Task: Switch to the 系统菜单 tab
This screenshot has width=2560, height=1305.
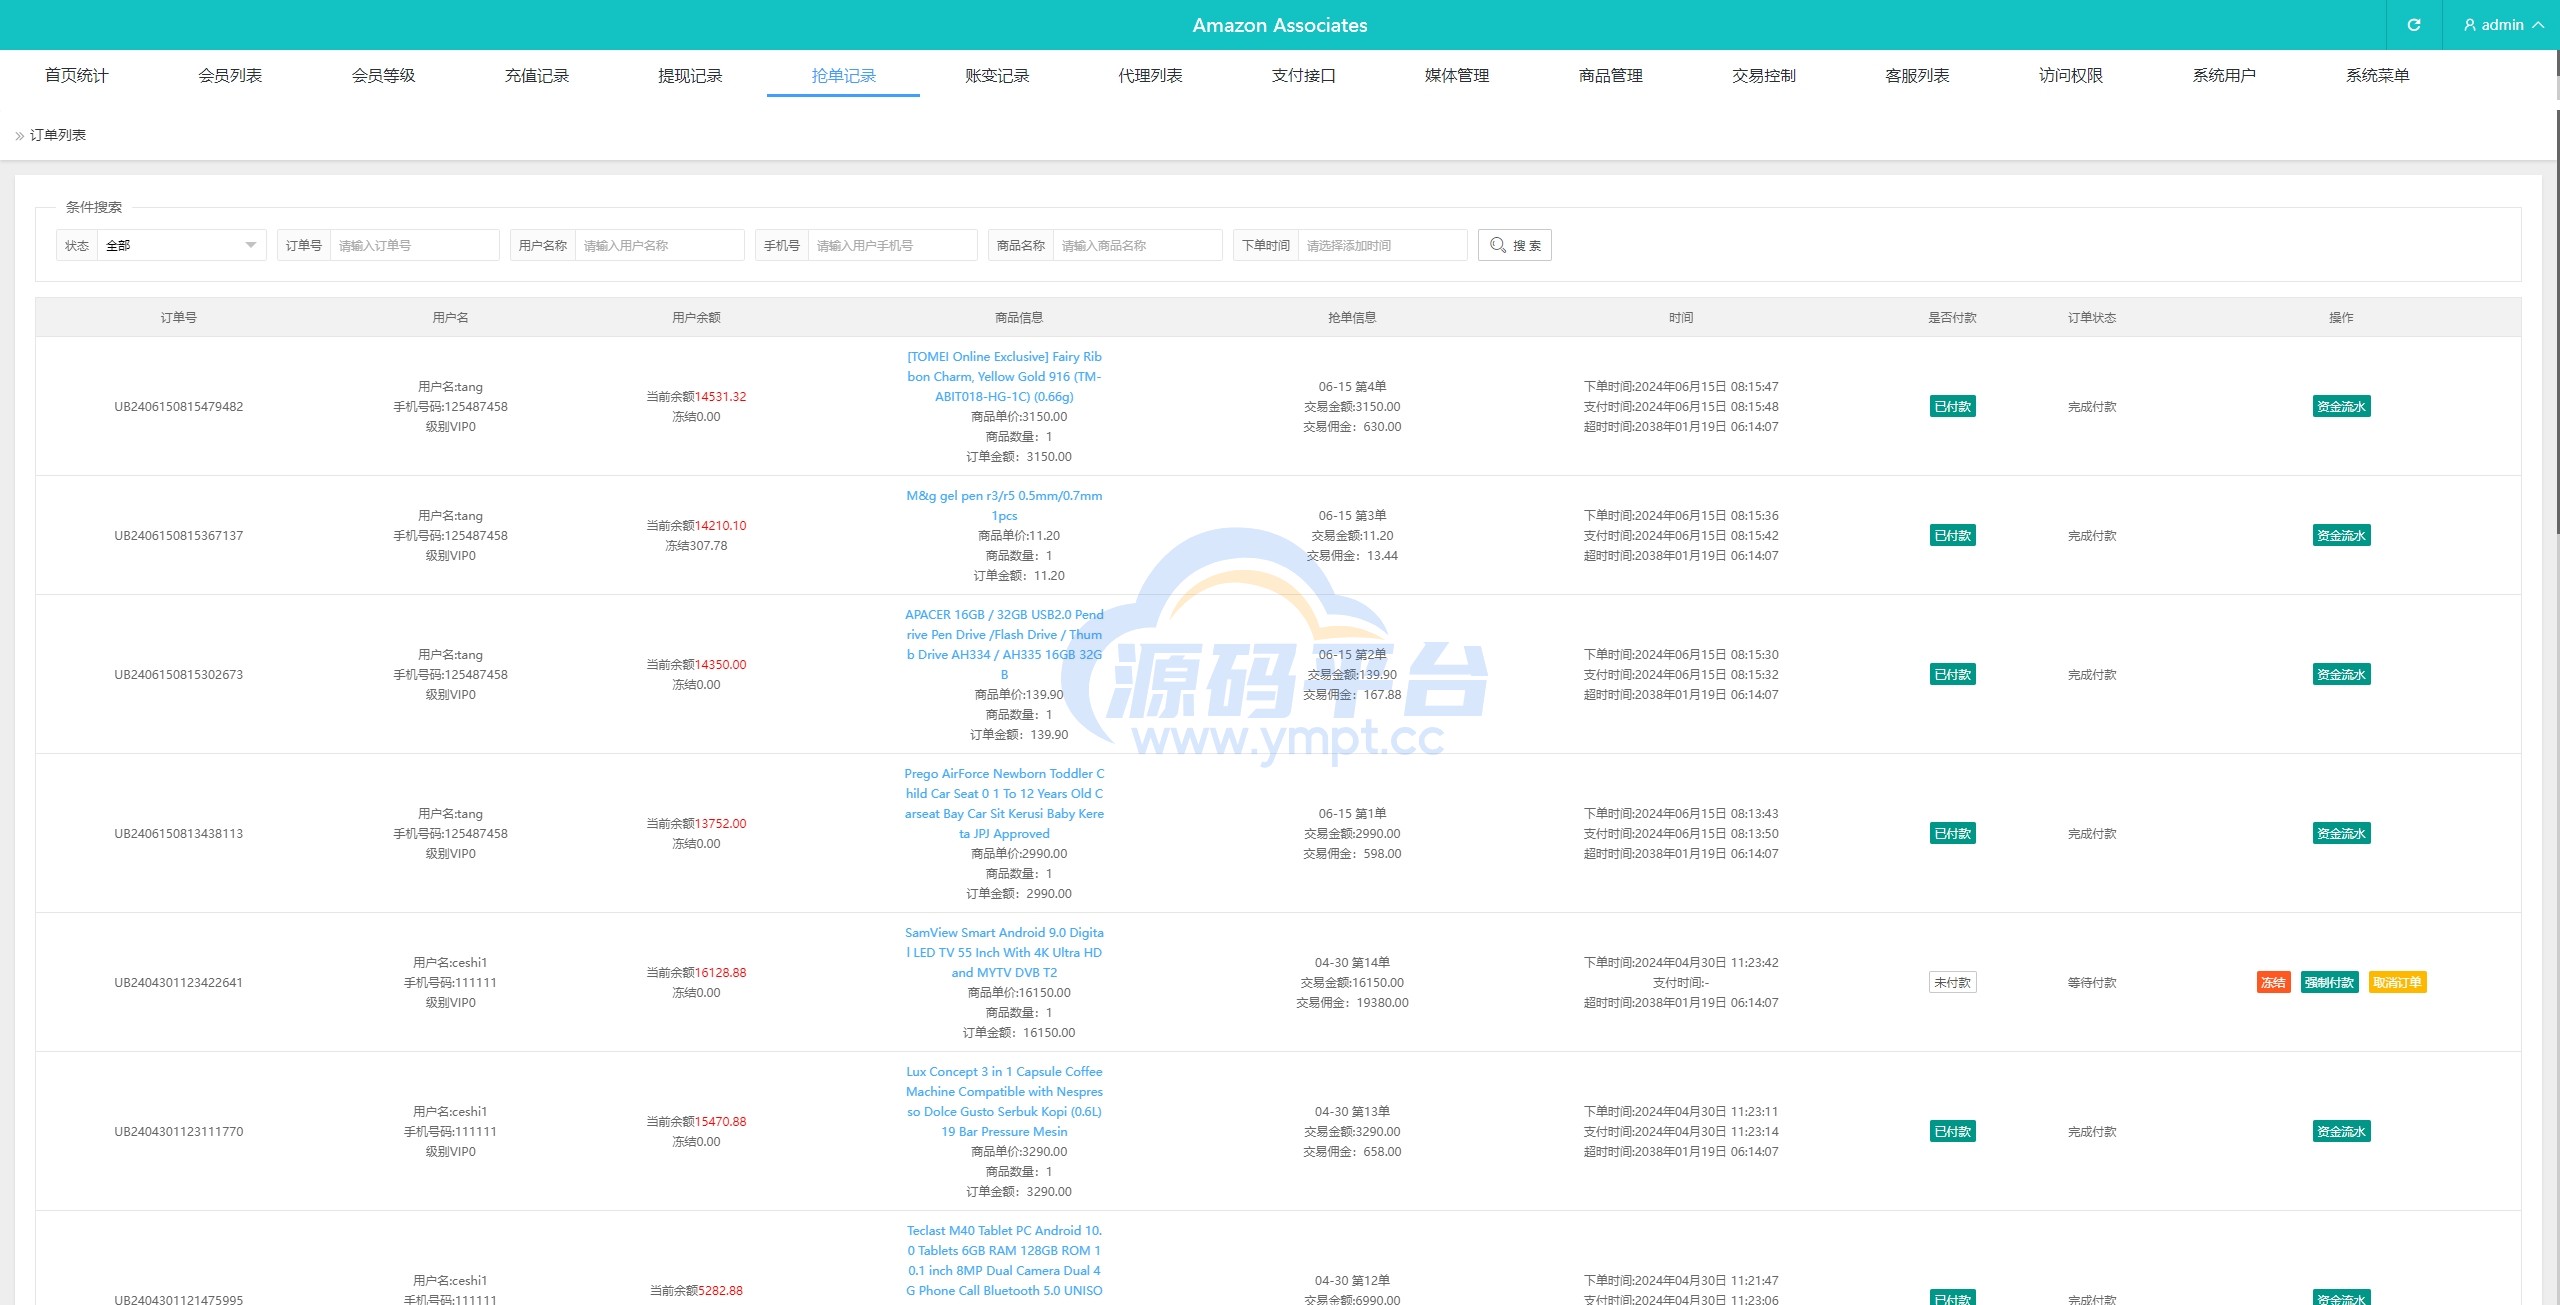Action: click(2377, 75)
